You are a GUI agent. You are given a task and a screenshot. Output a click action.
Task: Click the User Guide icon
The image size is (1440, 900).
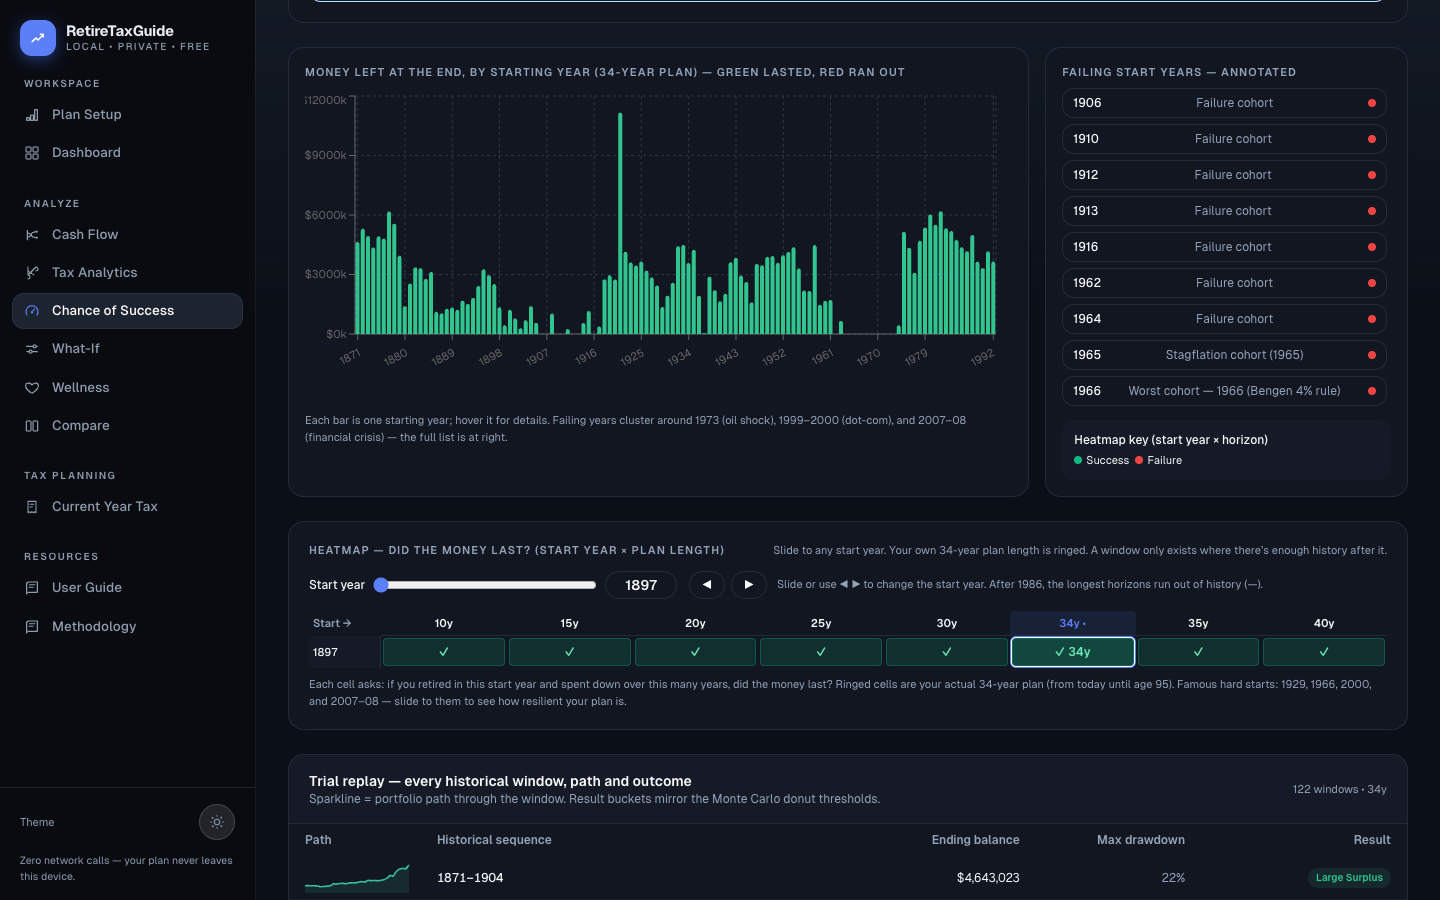coord(32,588)
